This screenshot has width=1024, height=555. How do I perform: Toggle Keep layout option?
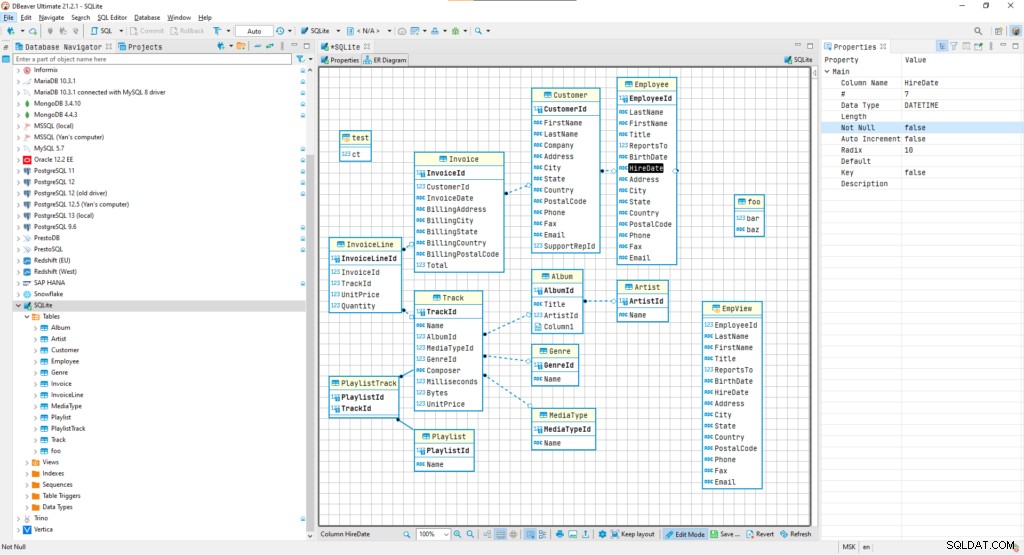pyautogui.click(x=633, y=534)
